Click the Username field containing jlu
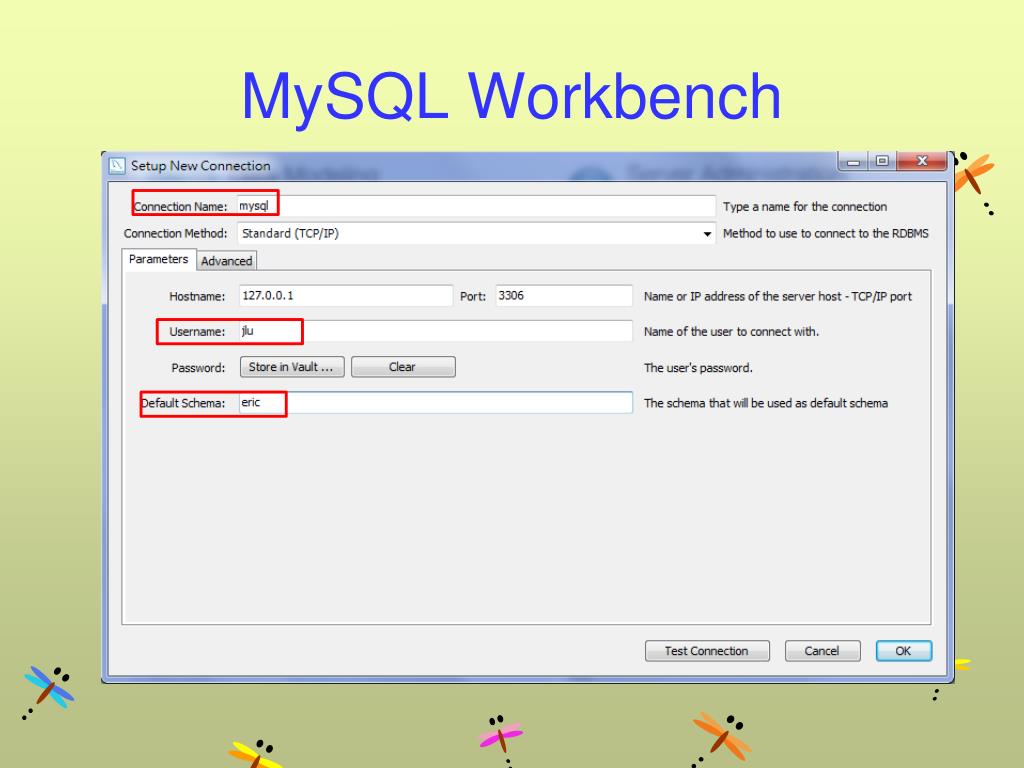The image size is (1024, 768). (x=436, y=331)
